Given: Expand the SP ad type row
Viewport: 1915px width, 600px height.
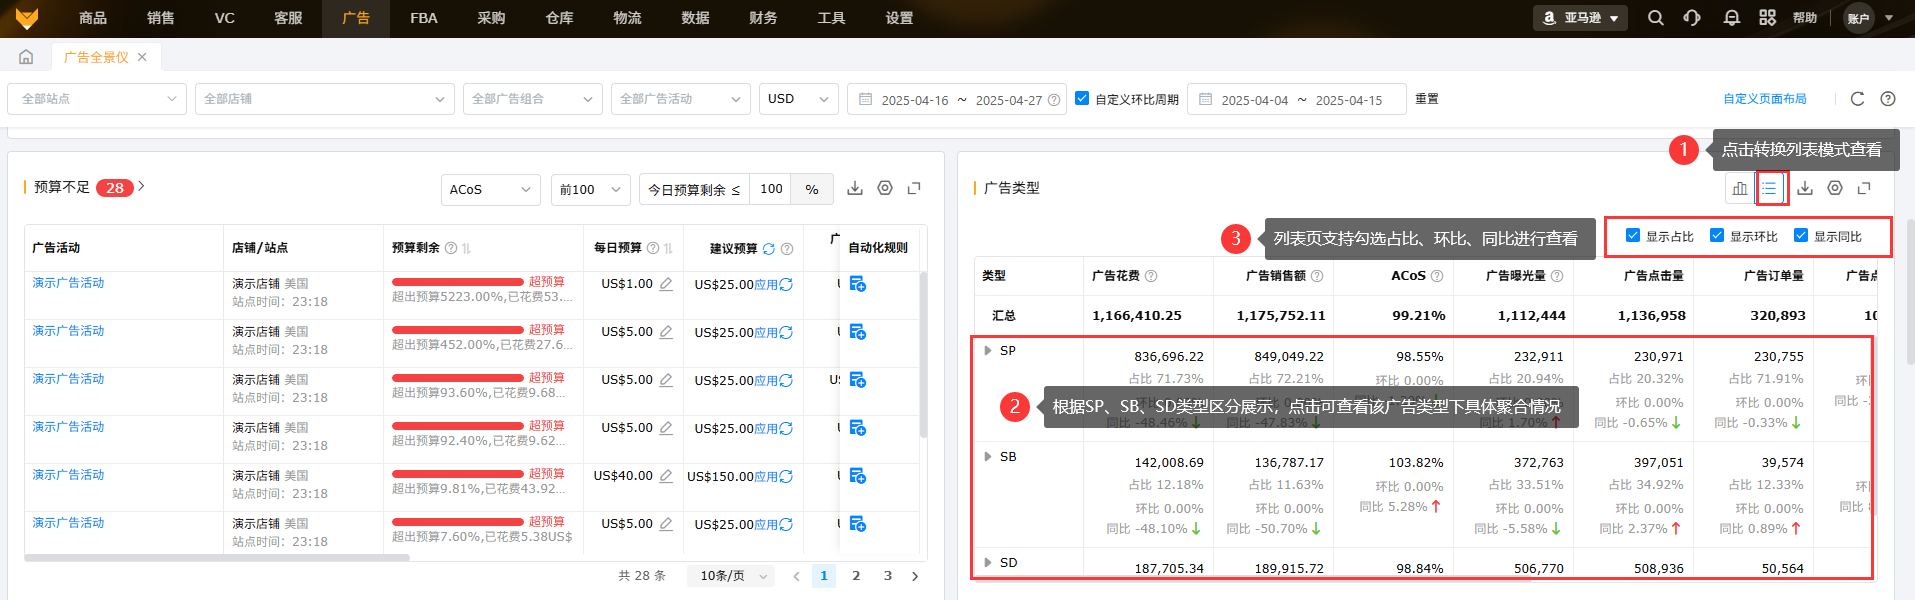Looking at the screenshot, I should pos(988,351).
